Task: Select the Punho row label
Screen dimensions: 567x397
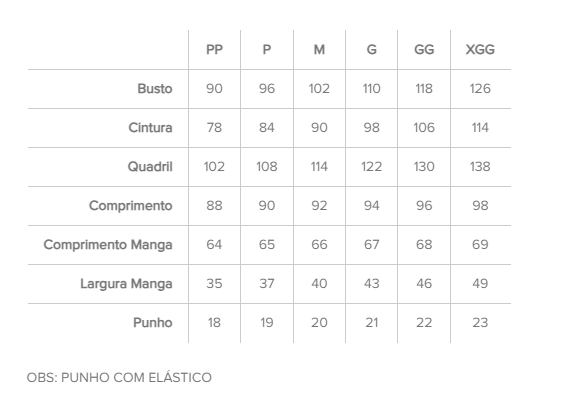Action: (153, 323)
